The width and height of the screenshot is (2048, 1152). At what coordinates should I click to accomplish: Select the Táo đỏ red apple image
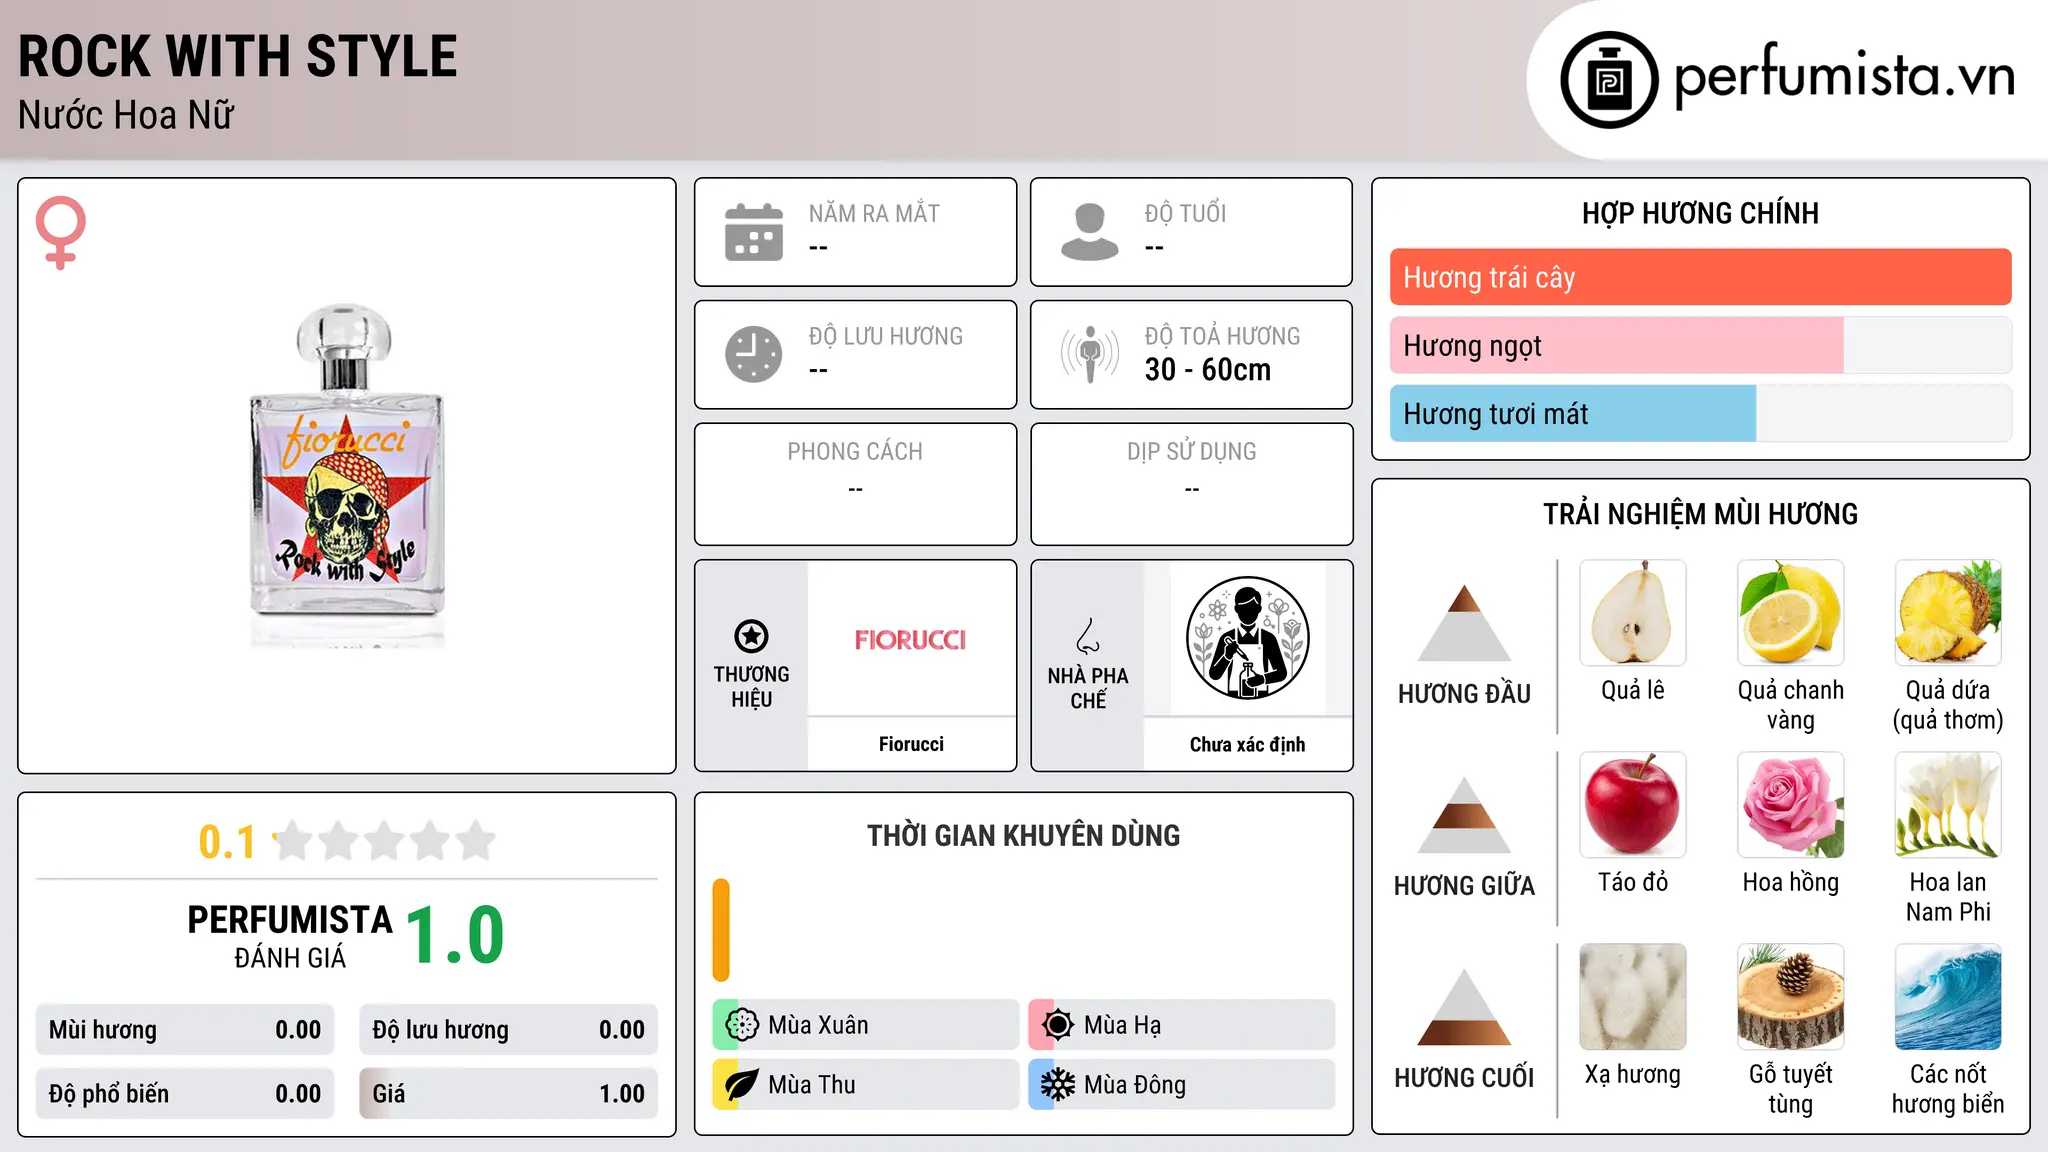(x=1633, y=805)
